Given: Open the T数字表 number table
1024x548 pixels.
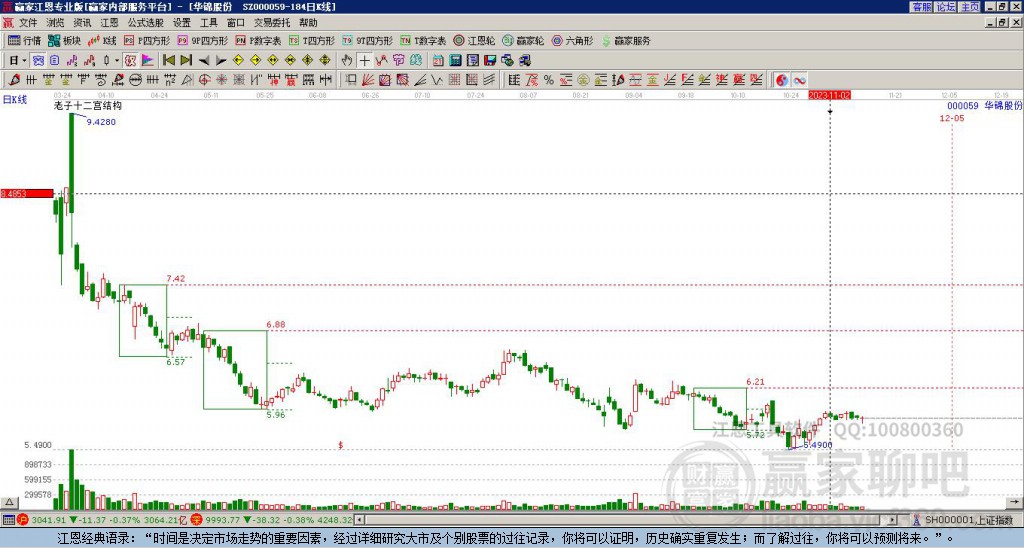Looking at the screenshot, I should (x=421, y=41).
